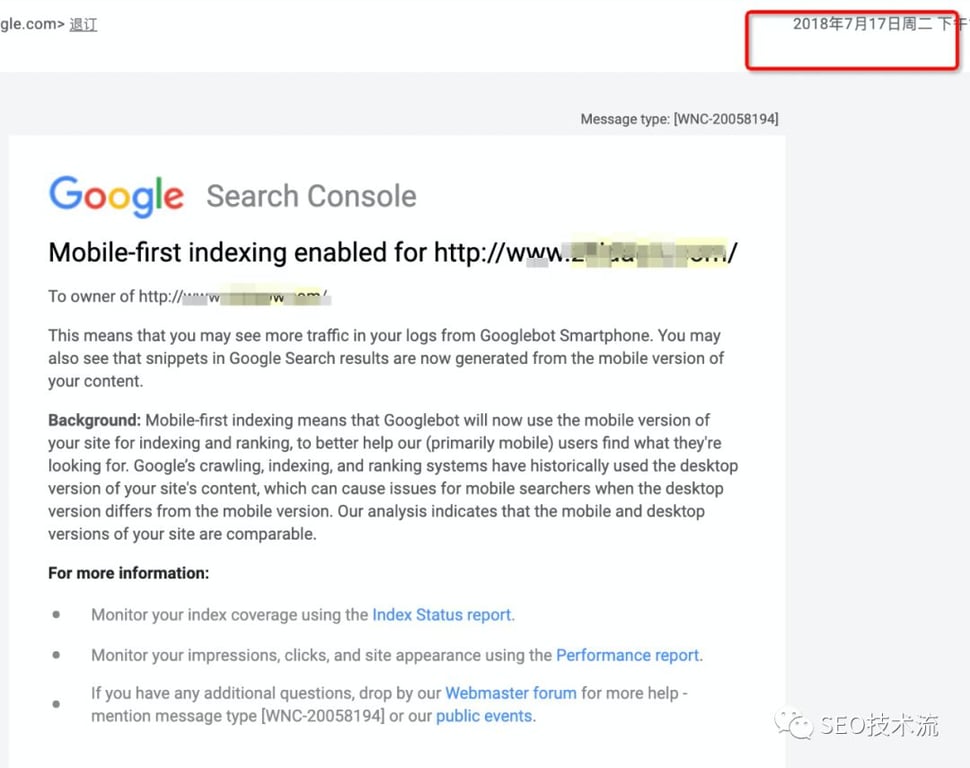The height and width of the screenshot is (768, 970).
Task: Click the Google logo
Action: (116, 196)
